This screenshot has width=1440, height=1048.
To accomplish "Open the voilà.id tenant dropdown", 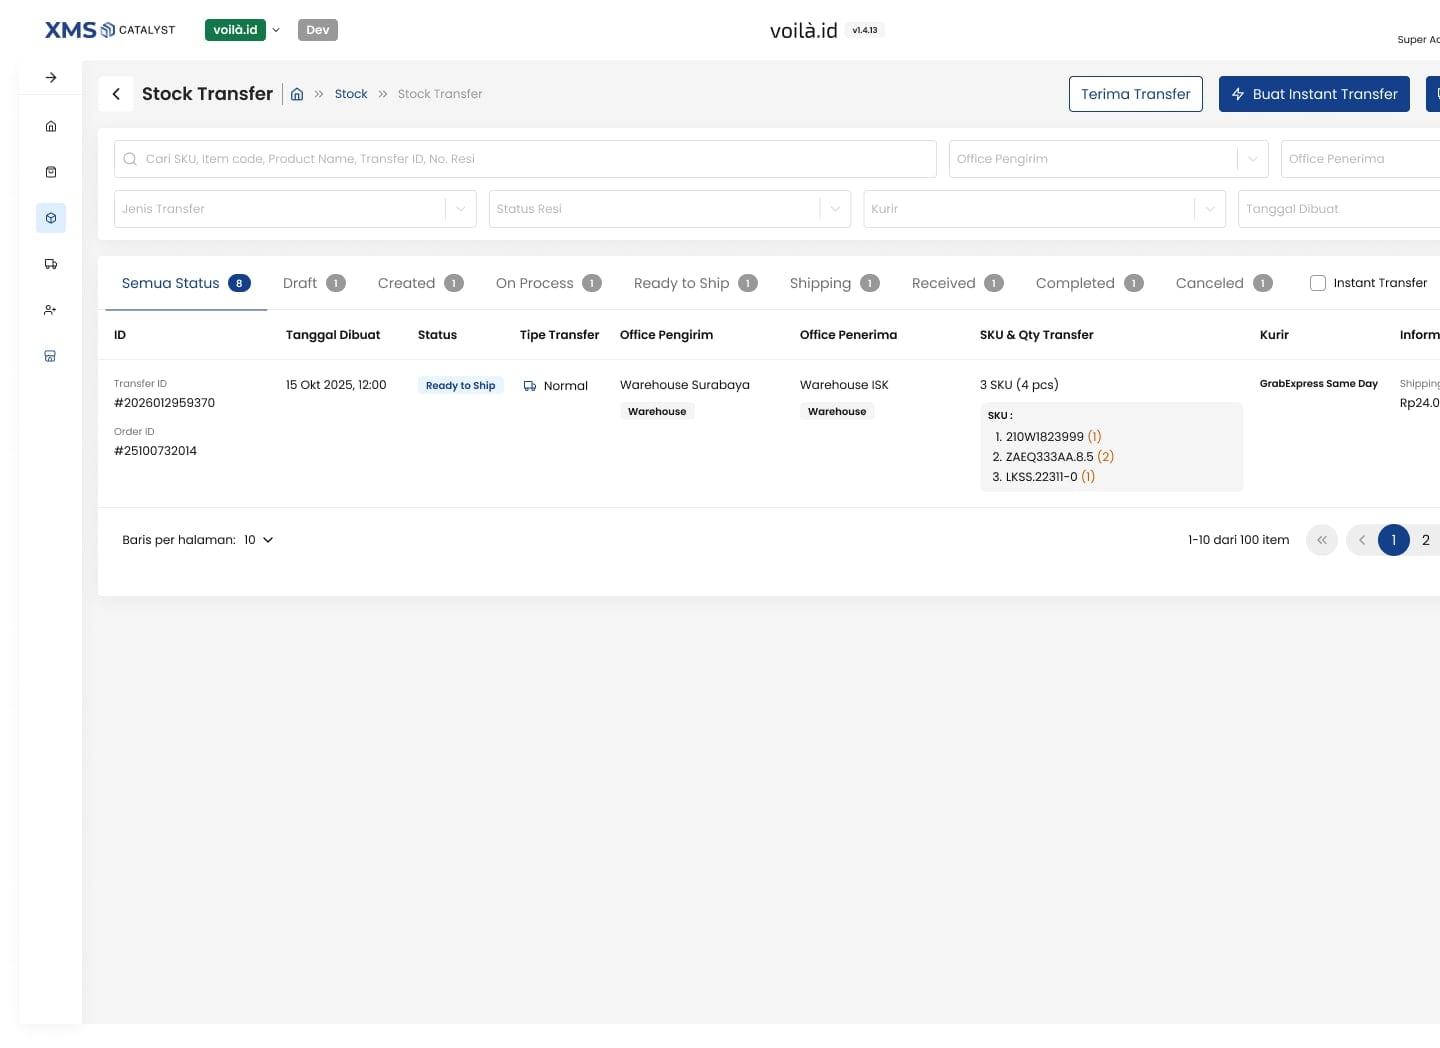I will click(243, 30).
